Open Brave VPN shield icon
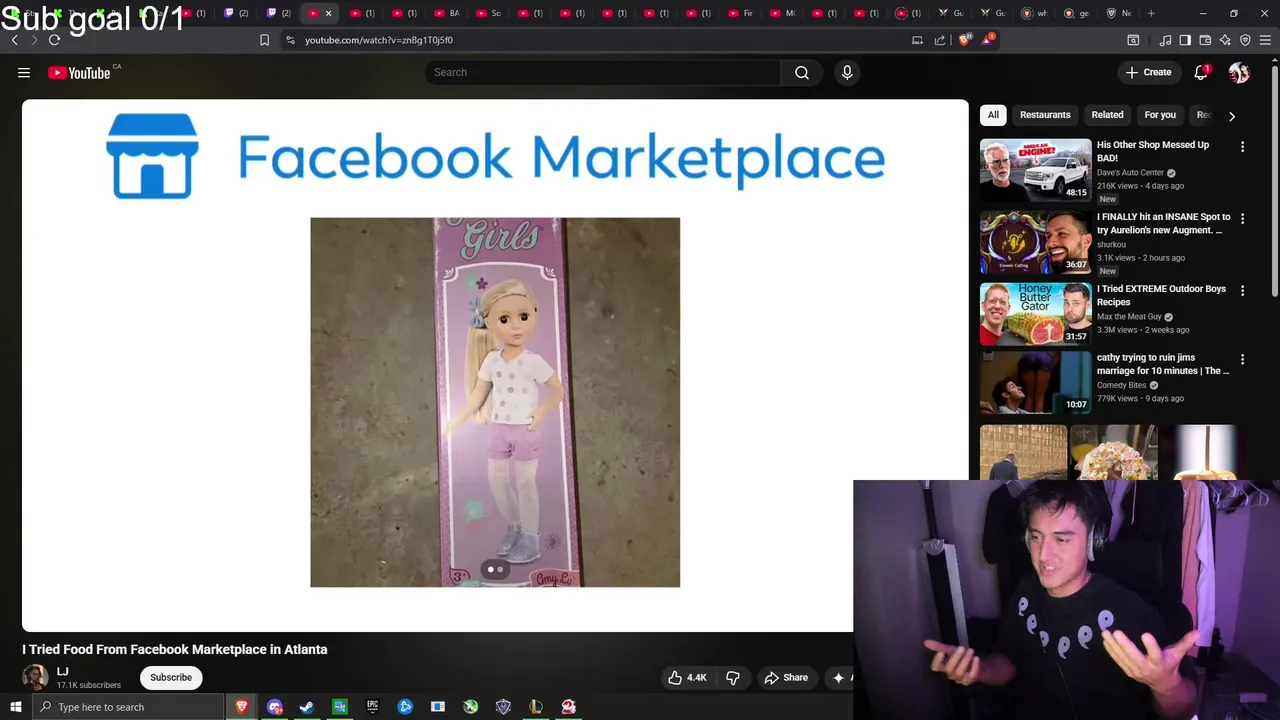The height and width of the screenshot is (720, 1280). [1245, 40]
